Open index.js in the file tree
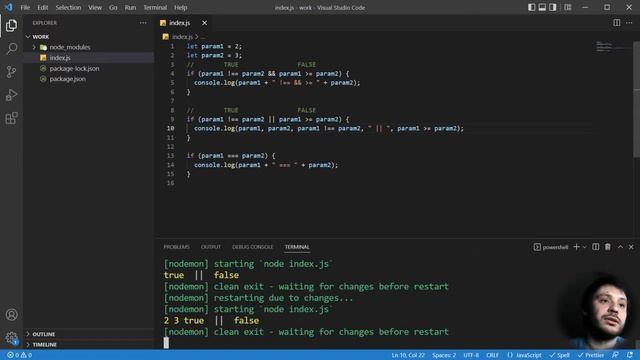 coord(60,58)
